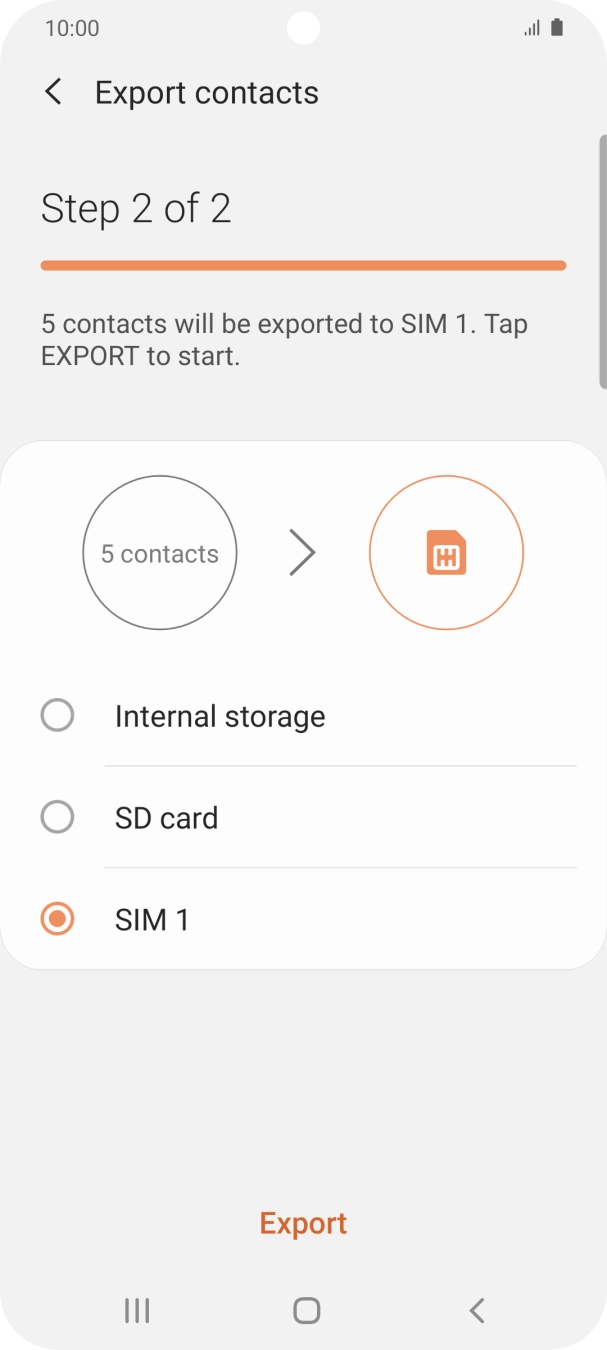Tap the 5 contacts circle
The image size is (607, 1350).
point(160,553)
